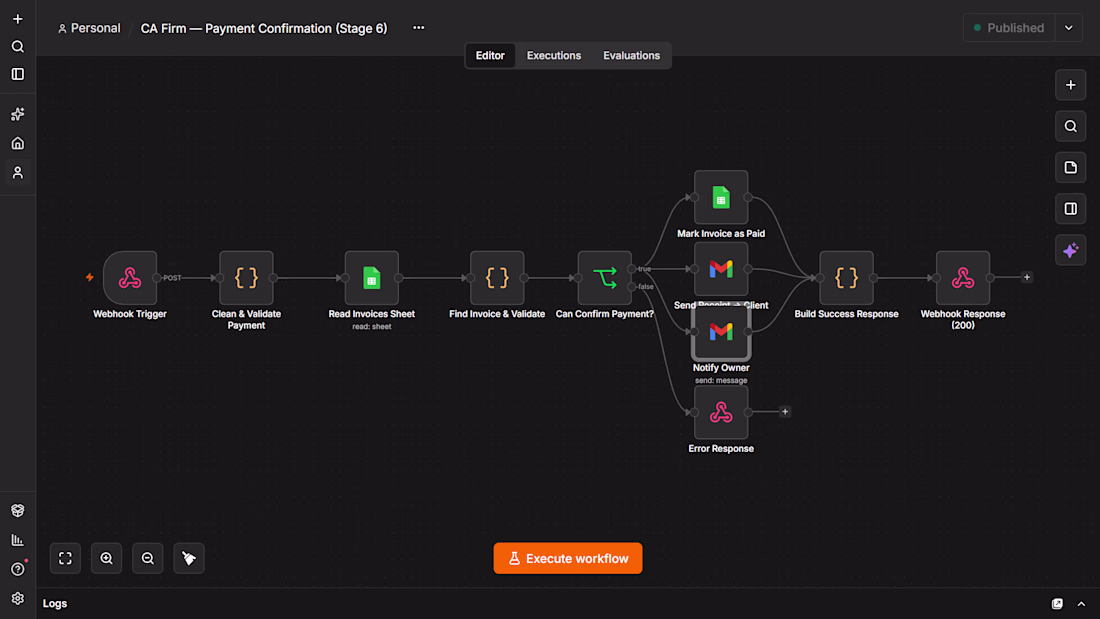Tidy up workflow nodes

tap(189, 559)
